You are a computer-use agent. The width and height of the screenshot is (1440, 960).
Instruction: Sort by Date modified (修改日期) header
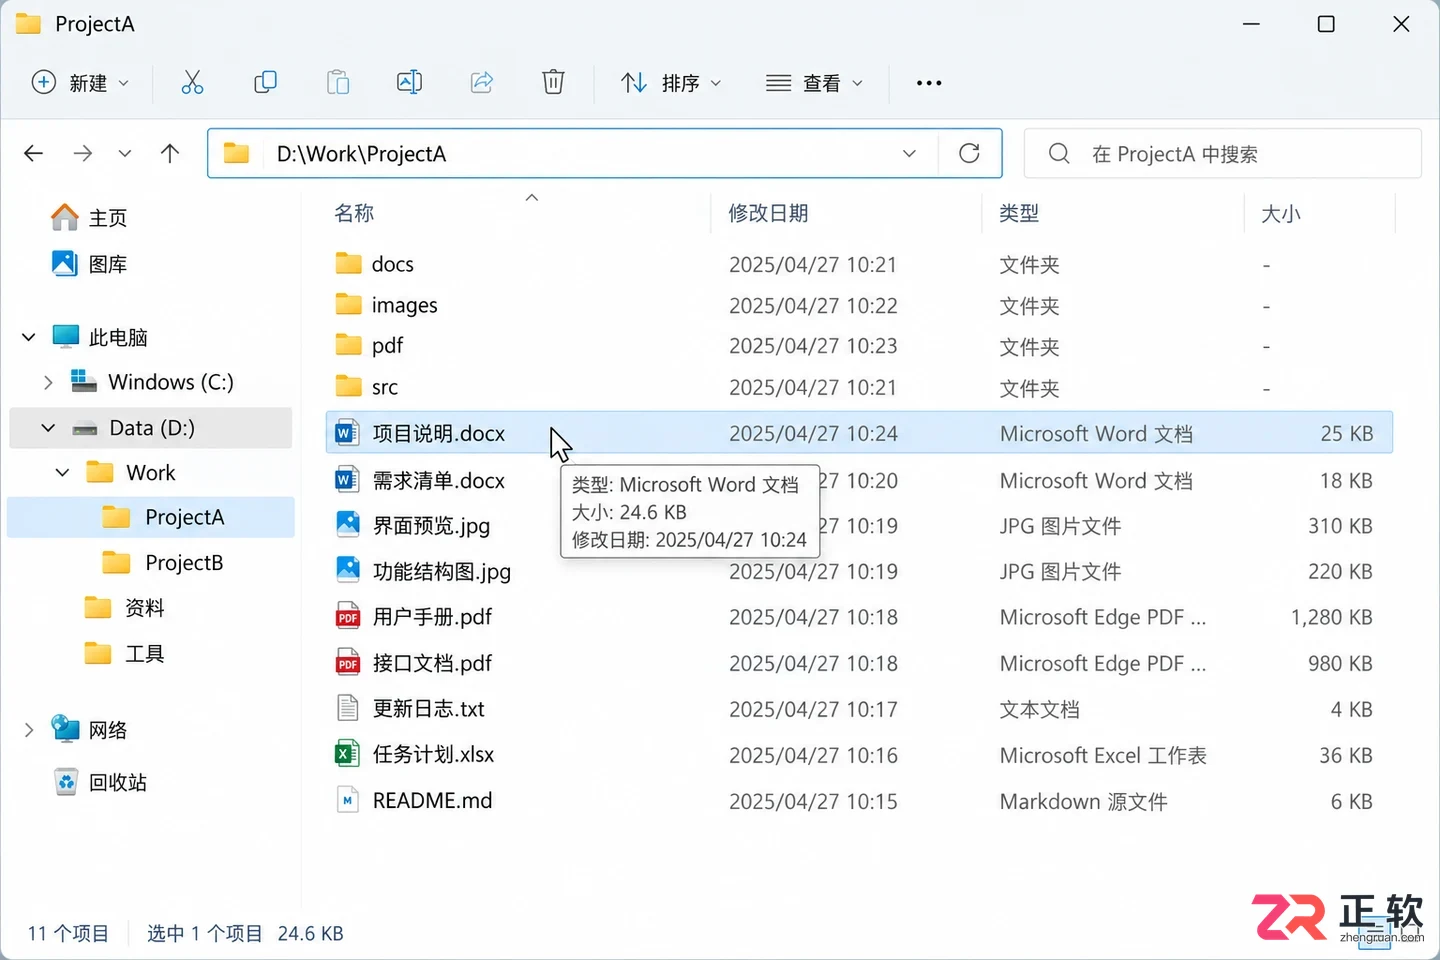coord(768,213)
